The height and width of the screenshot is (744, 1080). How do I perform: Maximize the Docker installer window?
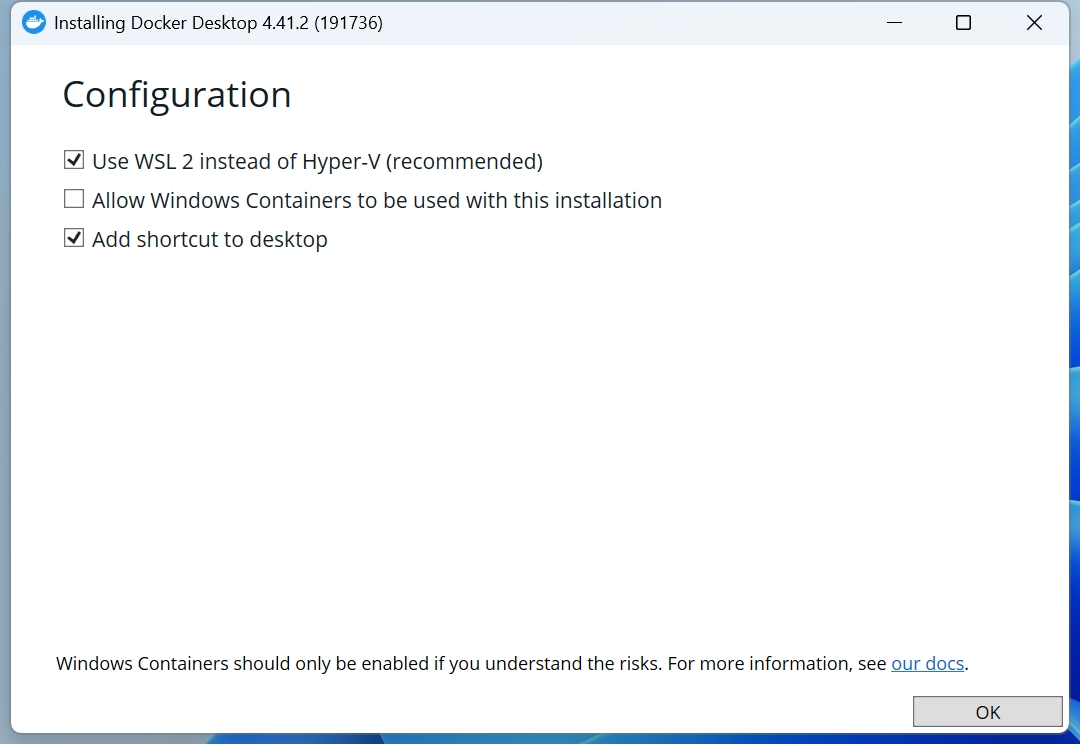[963, 22]
